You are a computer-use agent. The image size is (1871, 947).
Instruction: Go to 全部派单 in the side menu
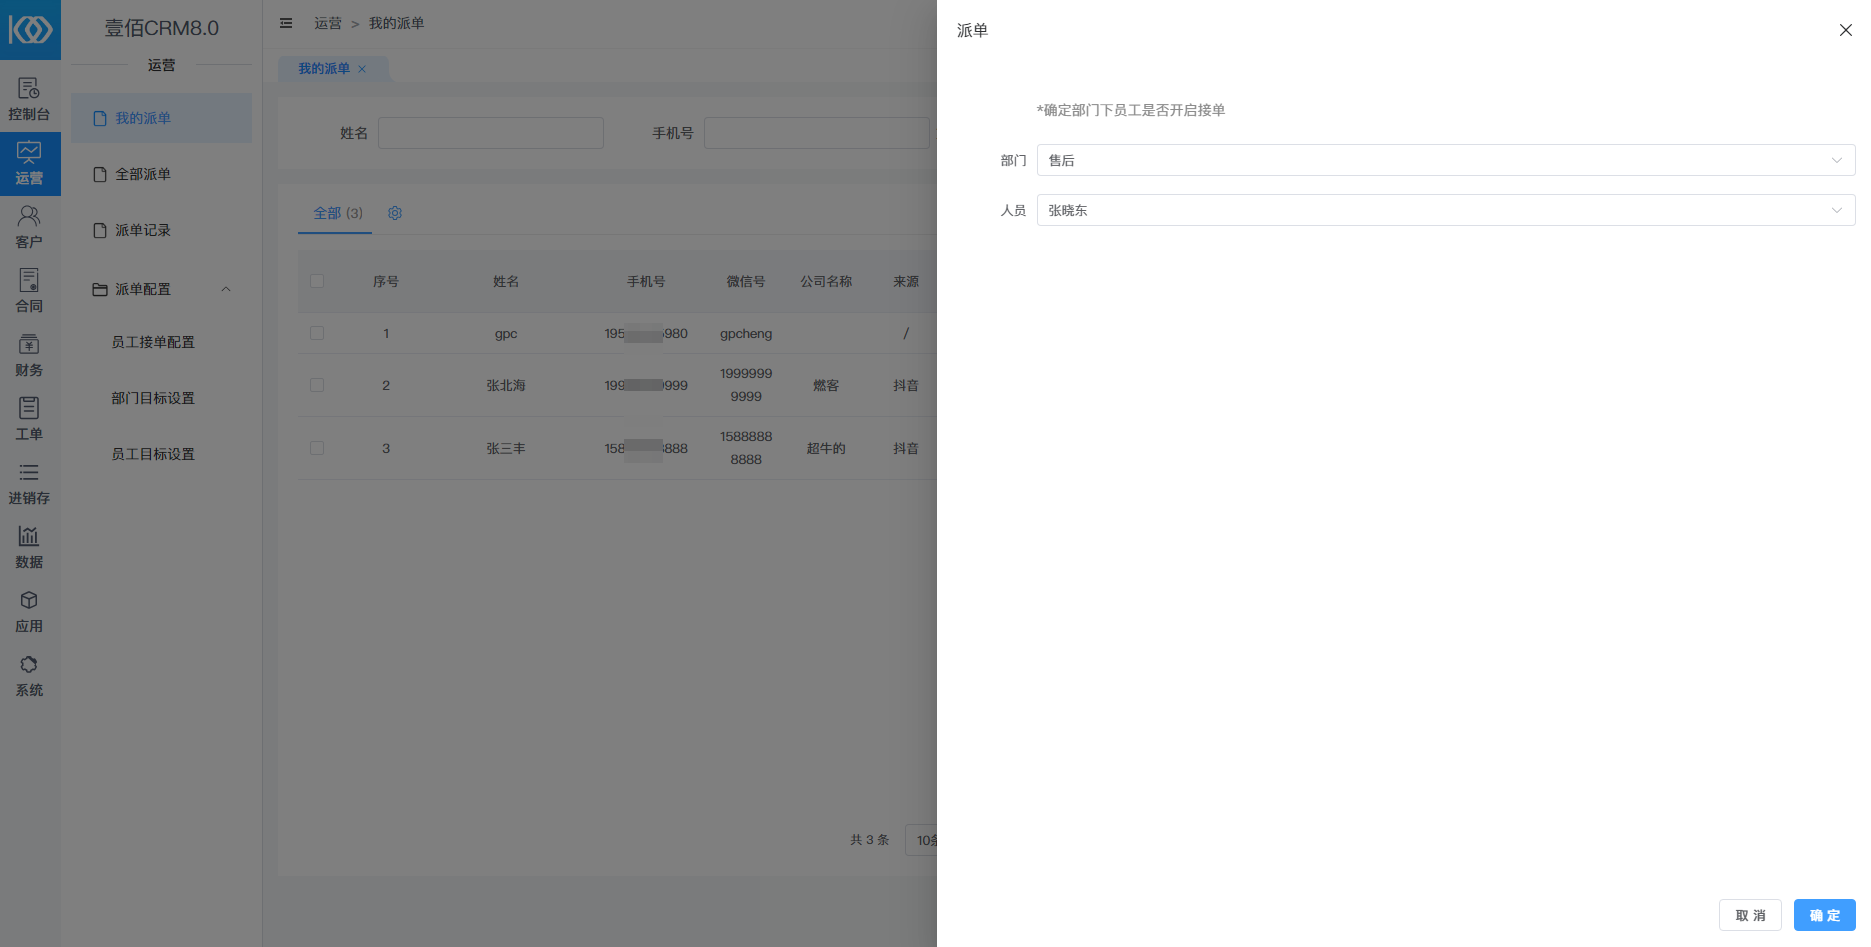point(161,174)
